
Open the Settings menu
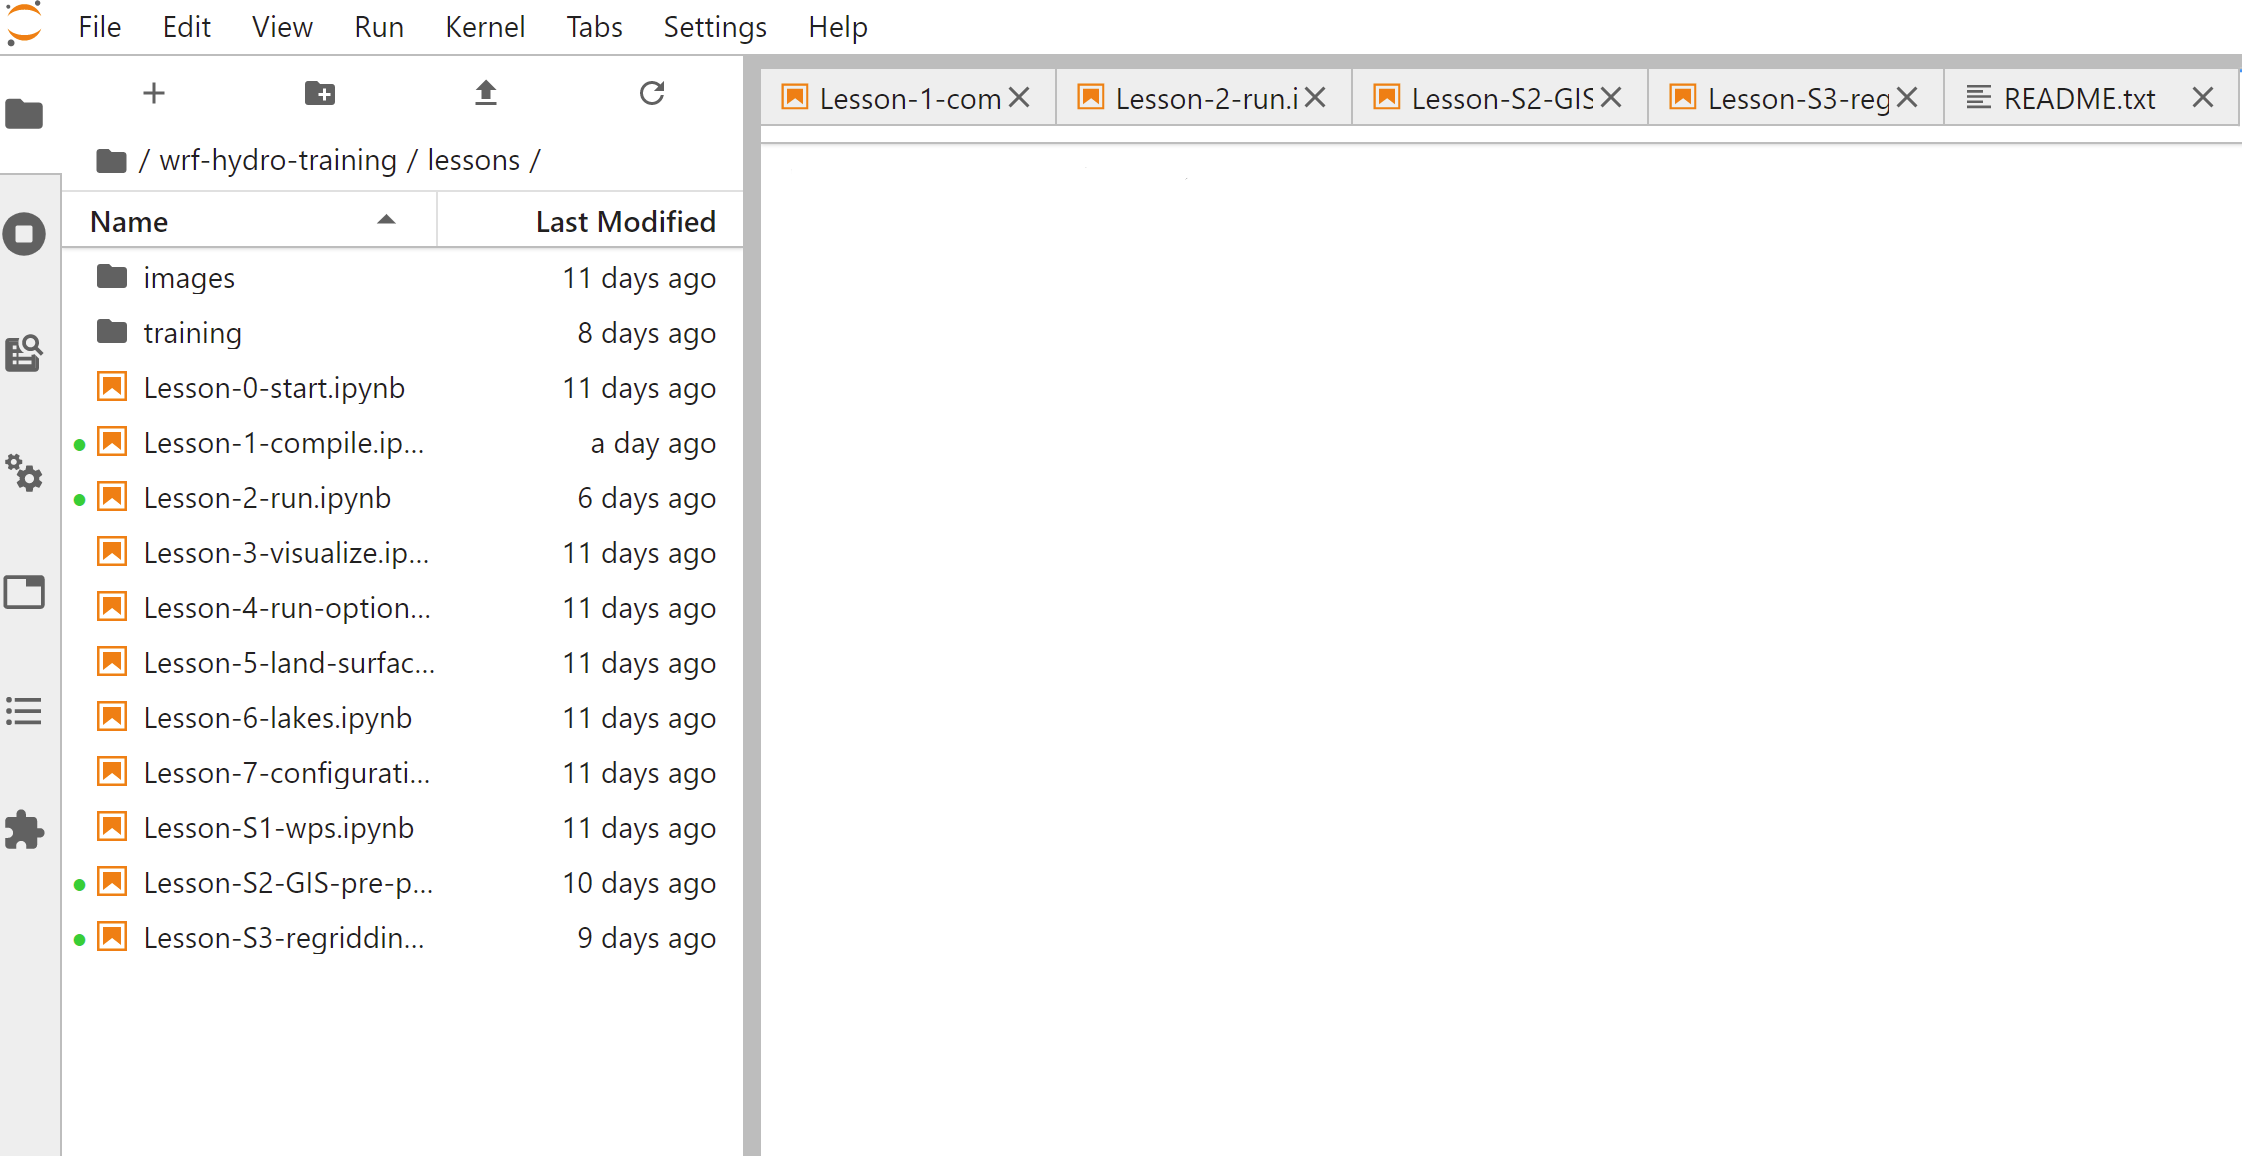[x=715, y=27]
